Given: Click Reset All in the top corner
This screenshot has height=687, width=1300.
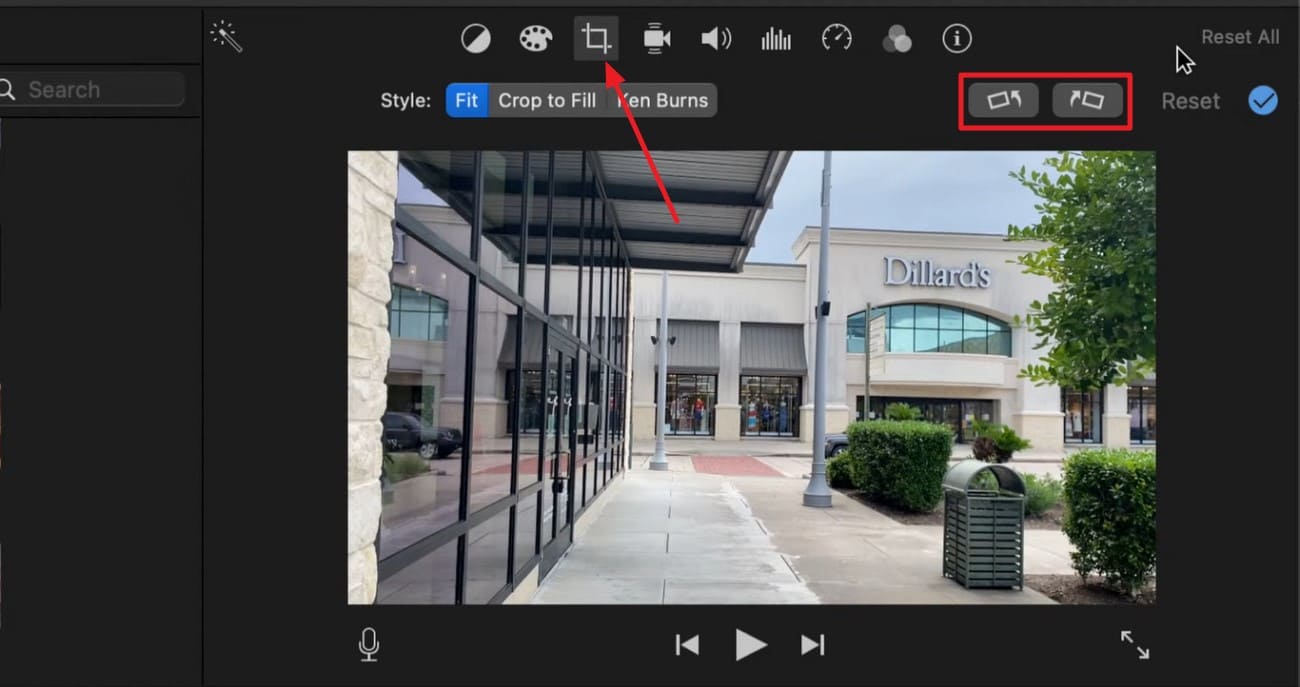Looking at the screenshot, I should (x=1240, y=36).
